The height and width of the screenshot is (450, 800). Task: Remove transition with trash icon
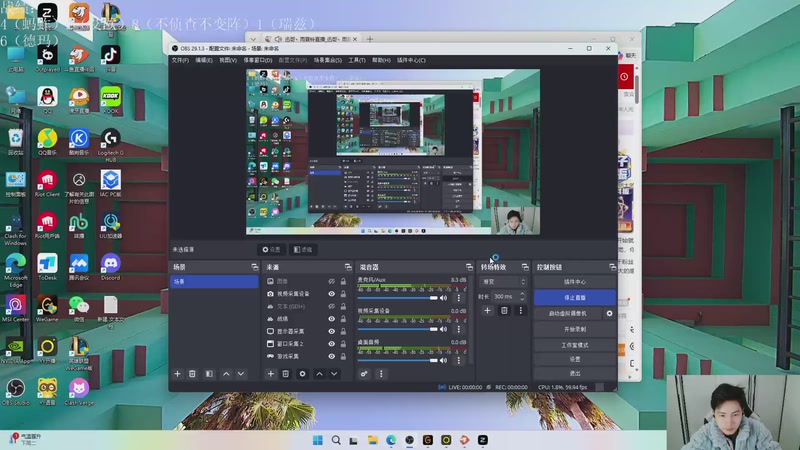(x=504, y=310)
